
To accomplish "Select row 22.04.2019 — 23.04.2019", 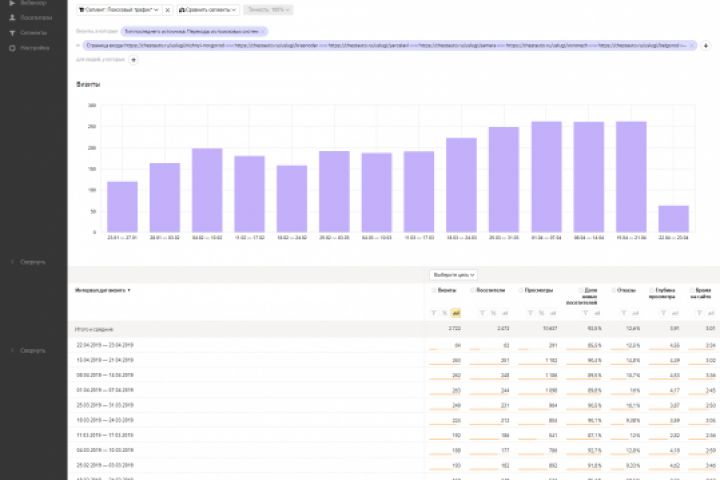I will 394,345.
